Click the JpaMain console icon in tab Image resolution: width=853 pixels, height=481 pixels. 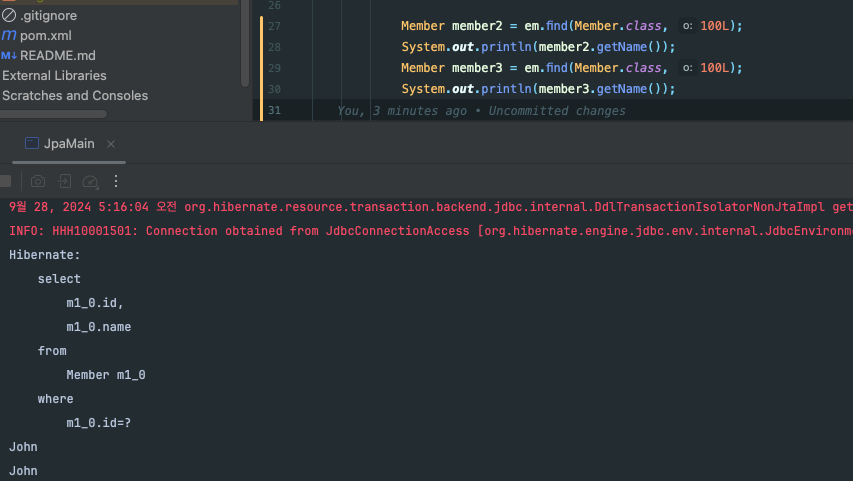tap(31, 144)
